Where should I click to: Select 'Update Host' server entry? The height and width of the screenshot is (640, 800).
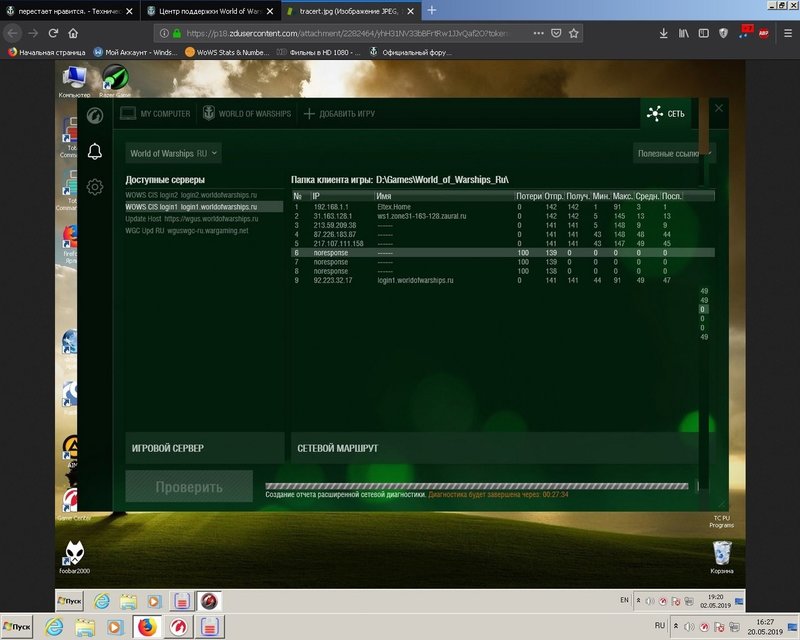(x=204, y=218)
